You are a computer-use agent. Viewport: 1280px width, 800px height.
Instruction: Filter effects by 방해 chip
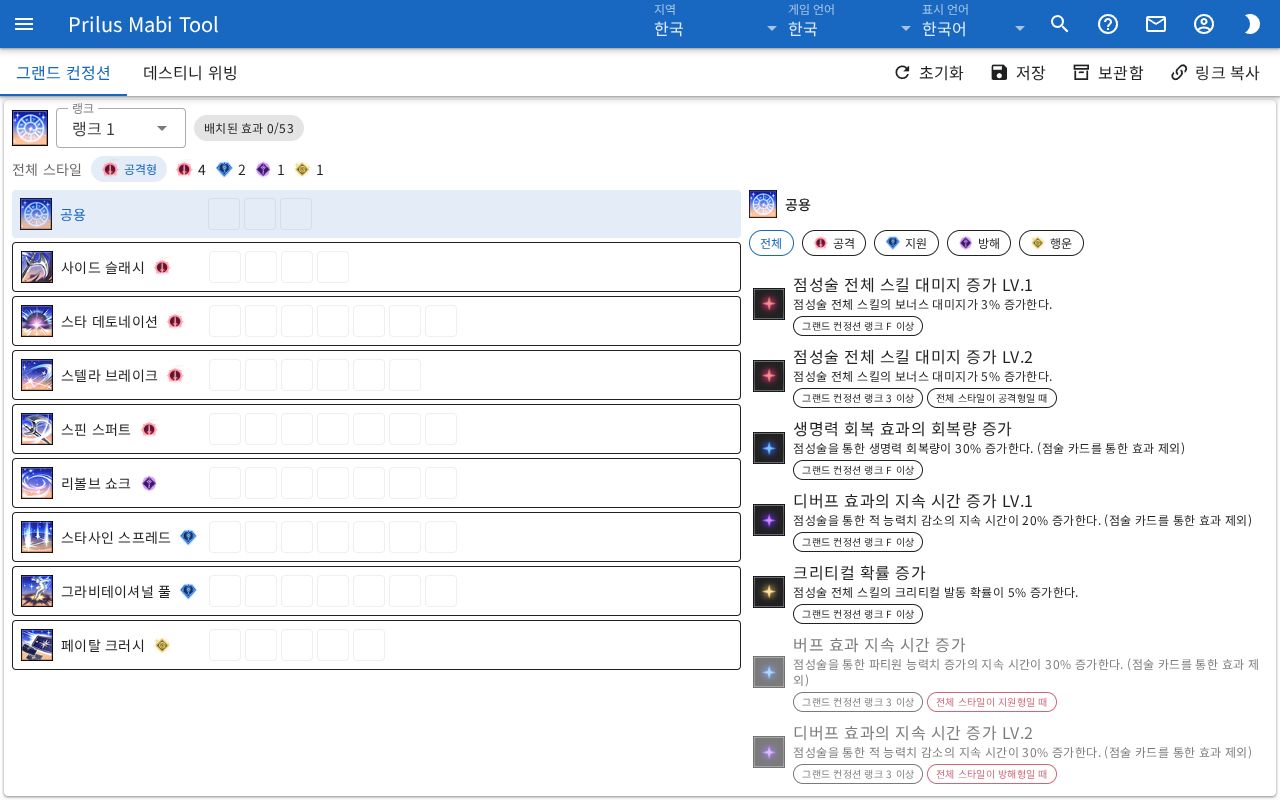[978, 243]
